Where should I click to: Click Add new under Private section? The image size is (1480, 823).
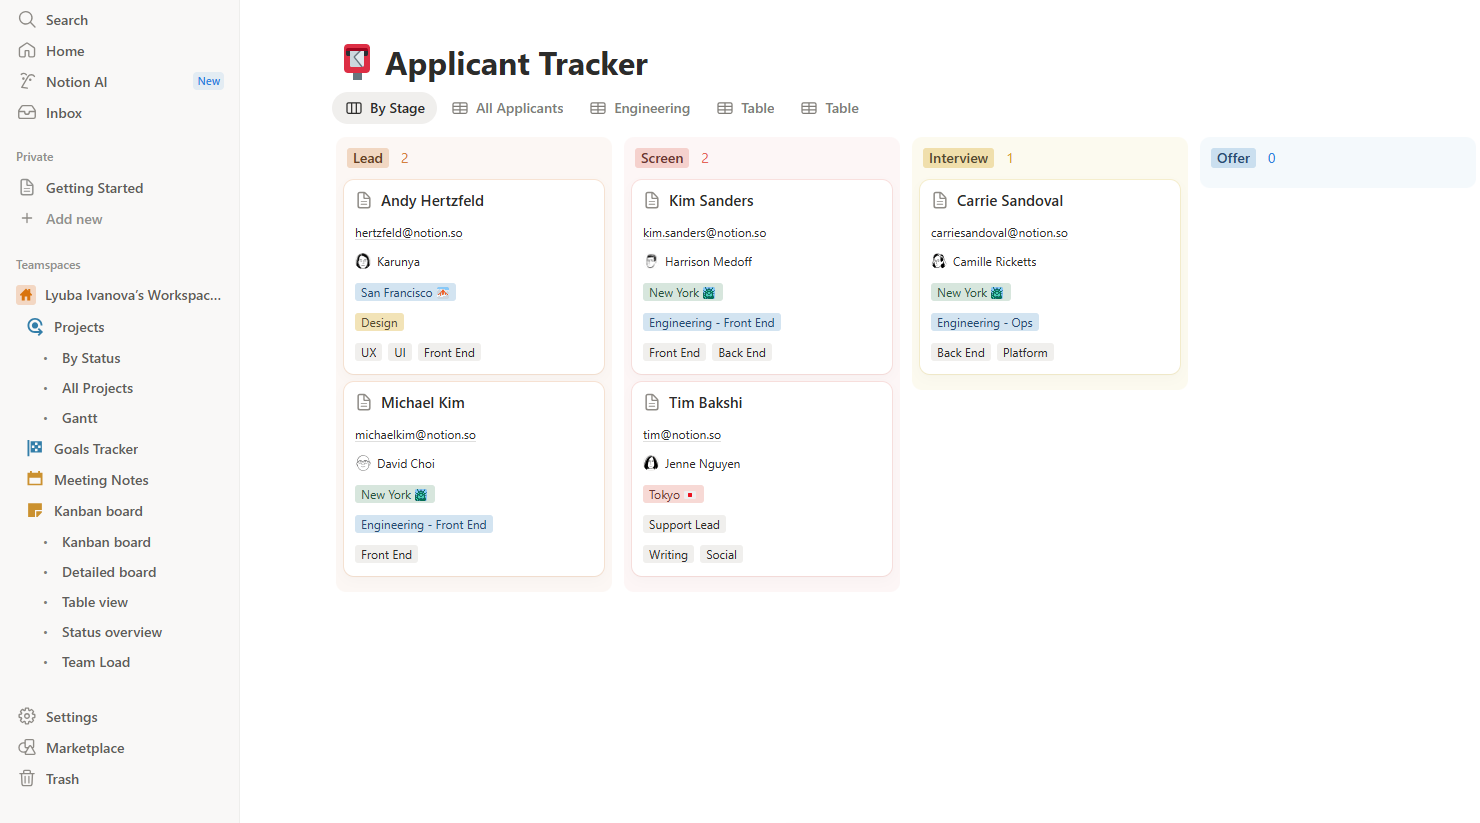[73, 219]
